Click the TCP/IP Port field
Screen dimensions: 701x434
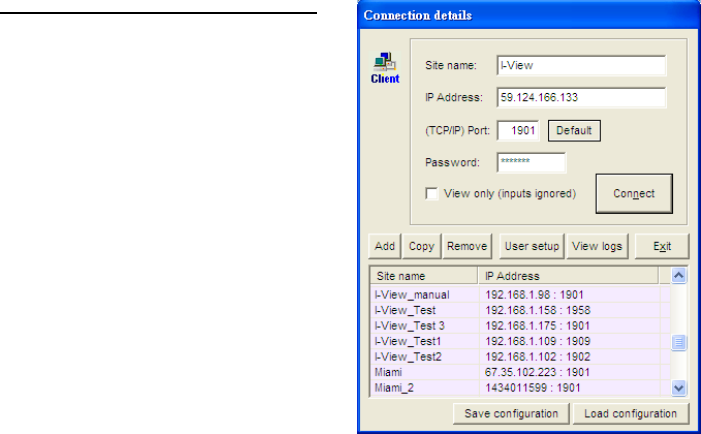(518, 131)
